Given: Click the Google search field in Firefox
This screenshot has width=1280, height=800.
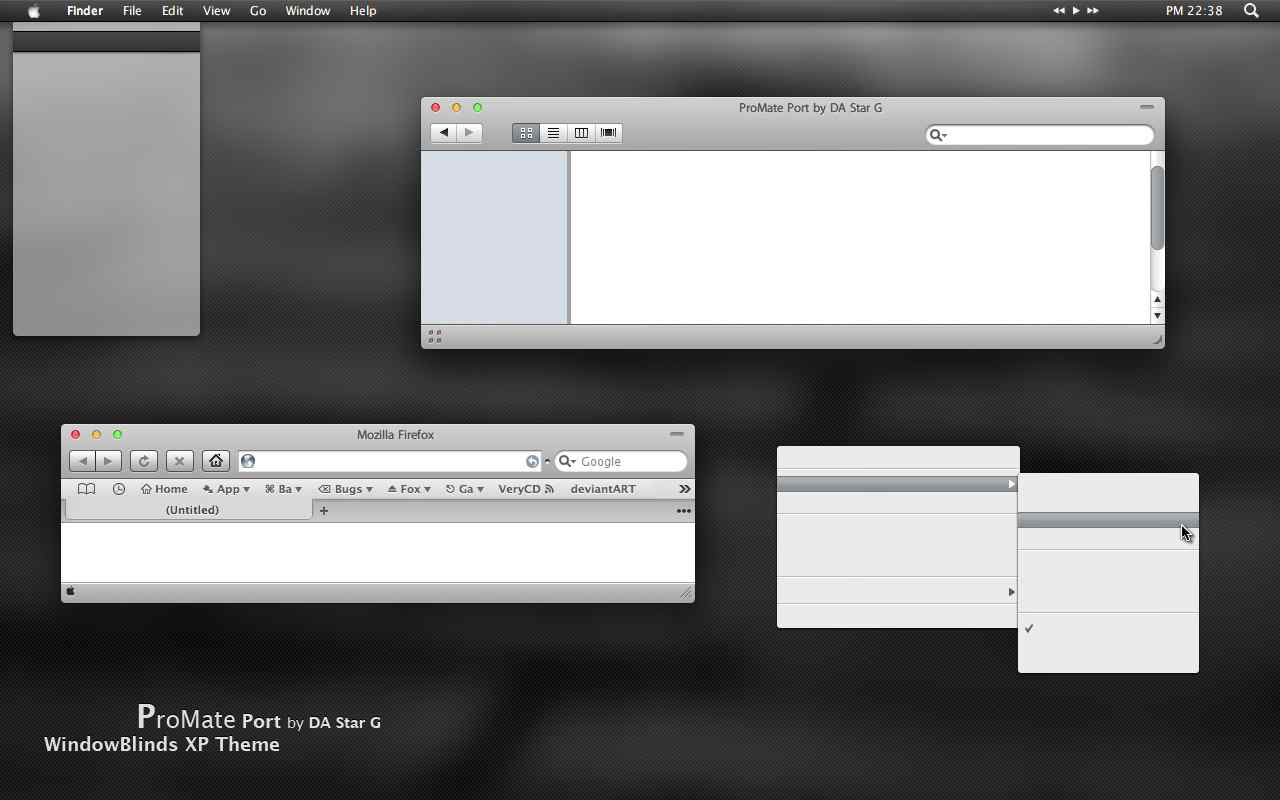Looking at the screenshot, I should 621,461.
